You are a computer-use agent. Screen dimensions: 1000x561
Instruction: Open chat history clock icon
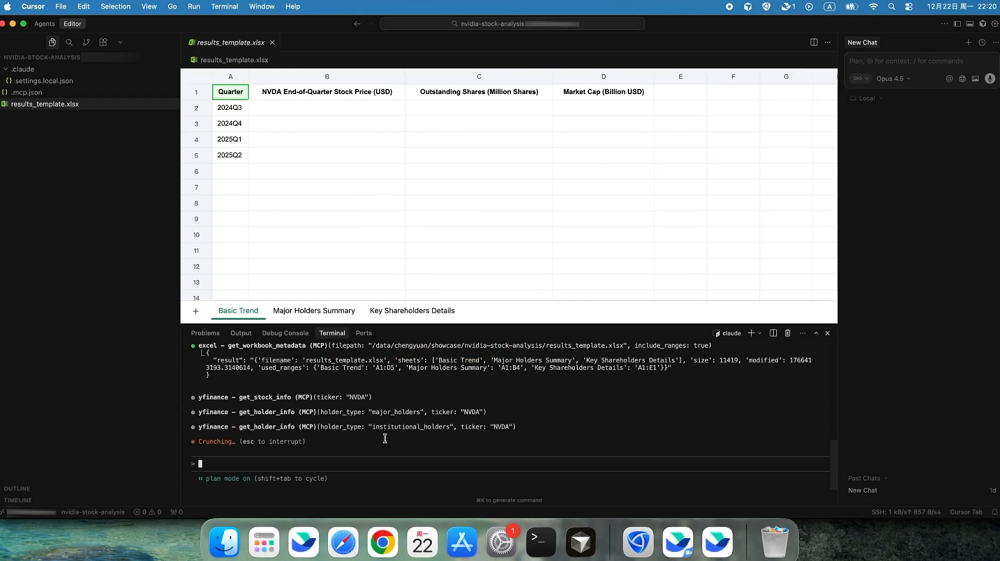[x=982, y=42]
